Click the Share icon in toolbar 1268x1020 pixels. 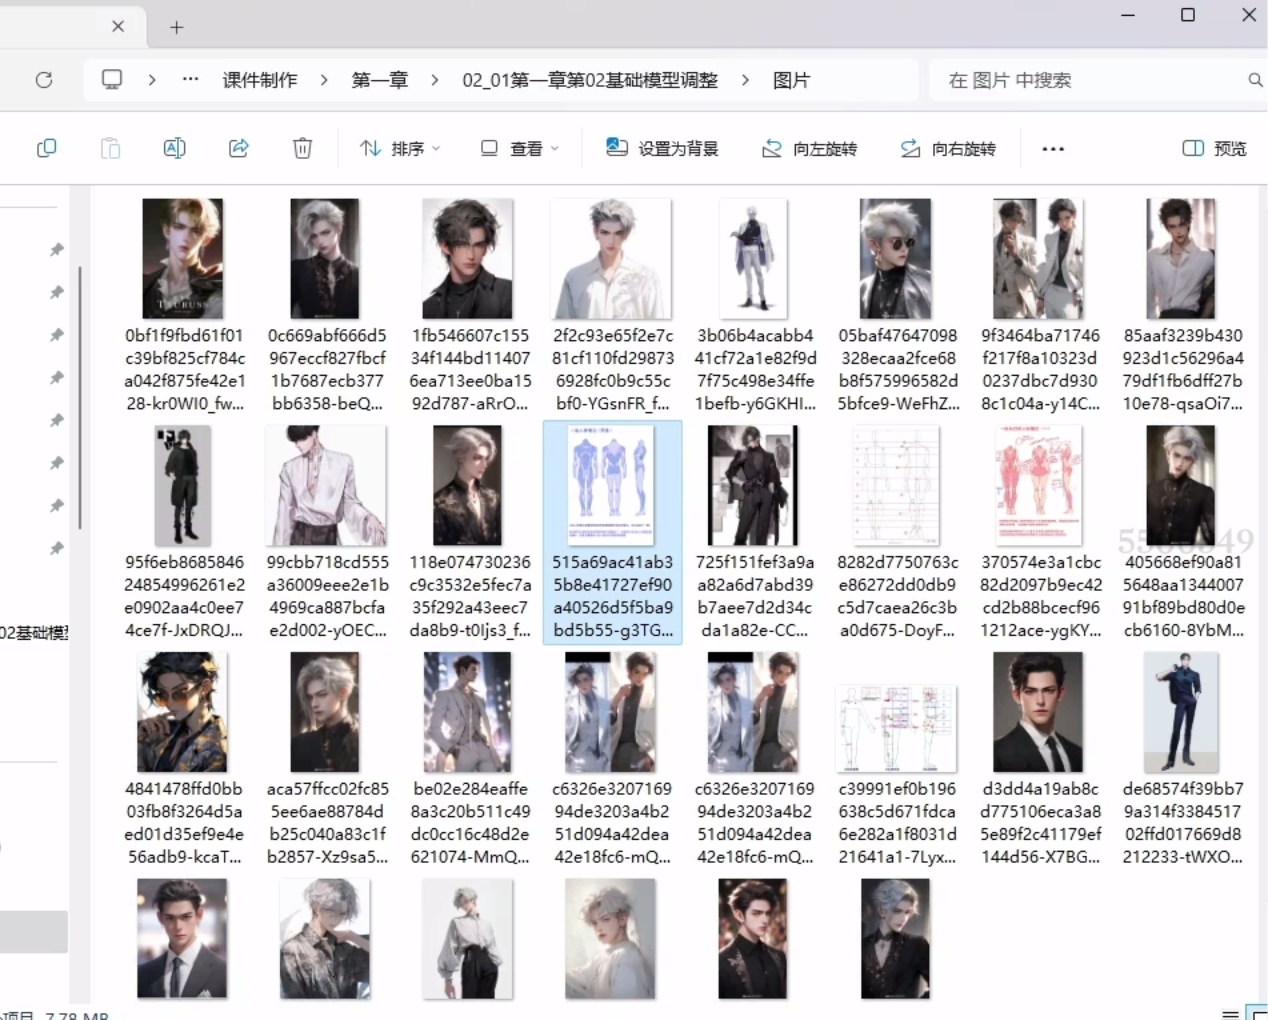[x=238, y=149]
